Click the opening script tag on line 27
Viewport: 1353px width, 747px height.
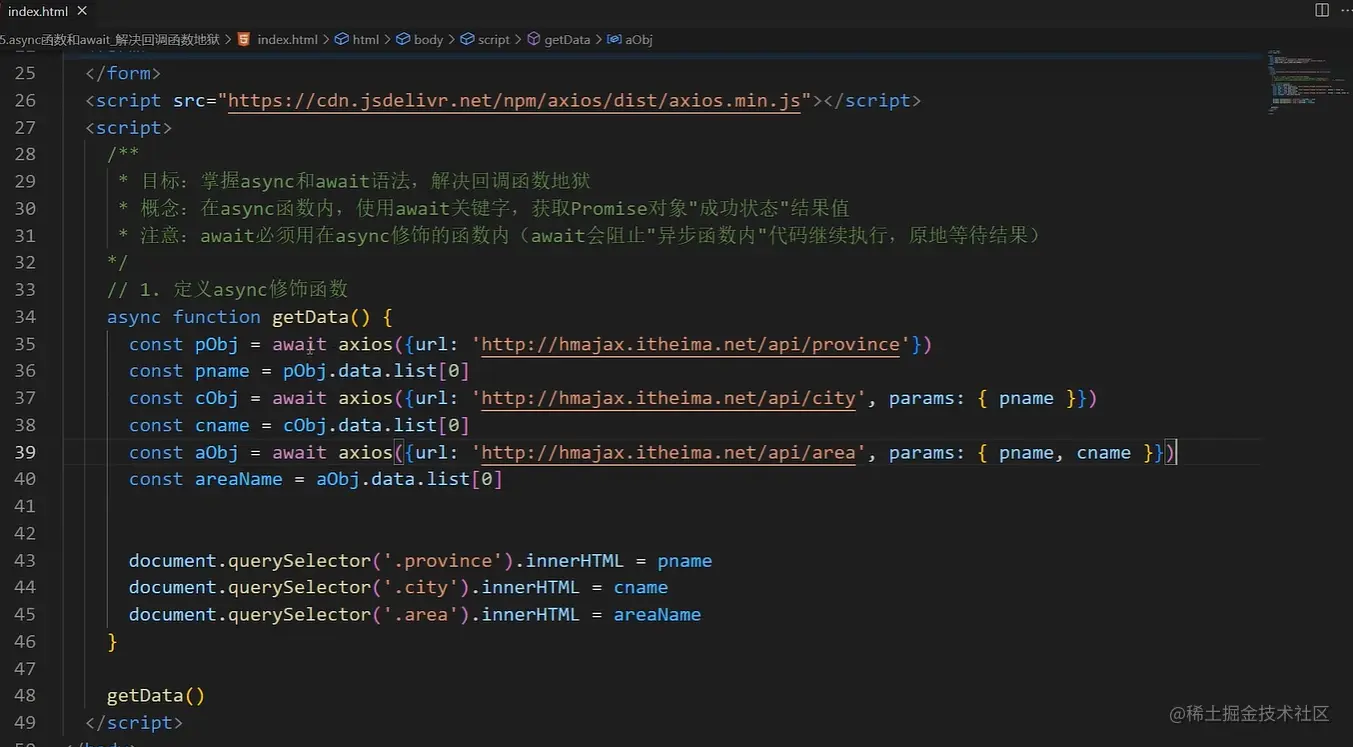pos(129,127)
